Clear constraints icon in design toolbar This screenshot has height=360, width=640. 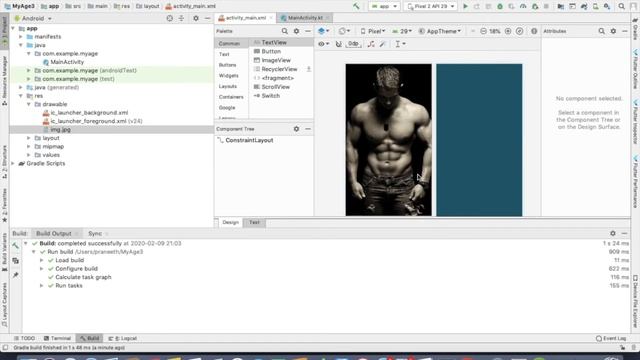click(x=371, y=44)
